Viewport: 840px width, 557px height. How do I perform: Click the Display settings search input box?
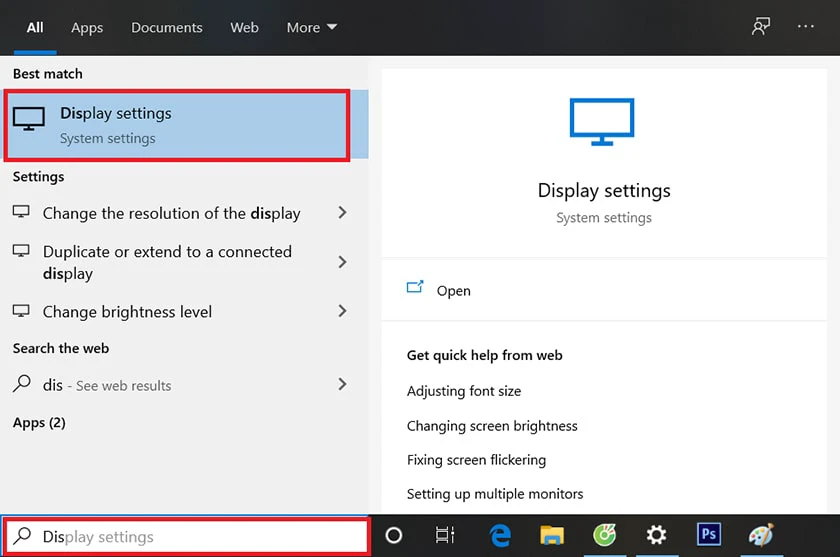pyautogui.click(x=186, y=536)
